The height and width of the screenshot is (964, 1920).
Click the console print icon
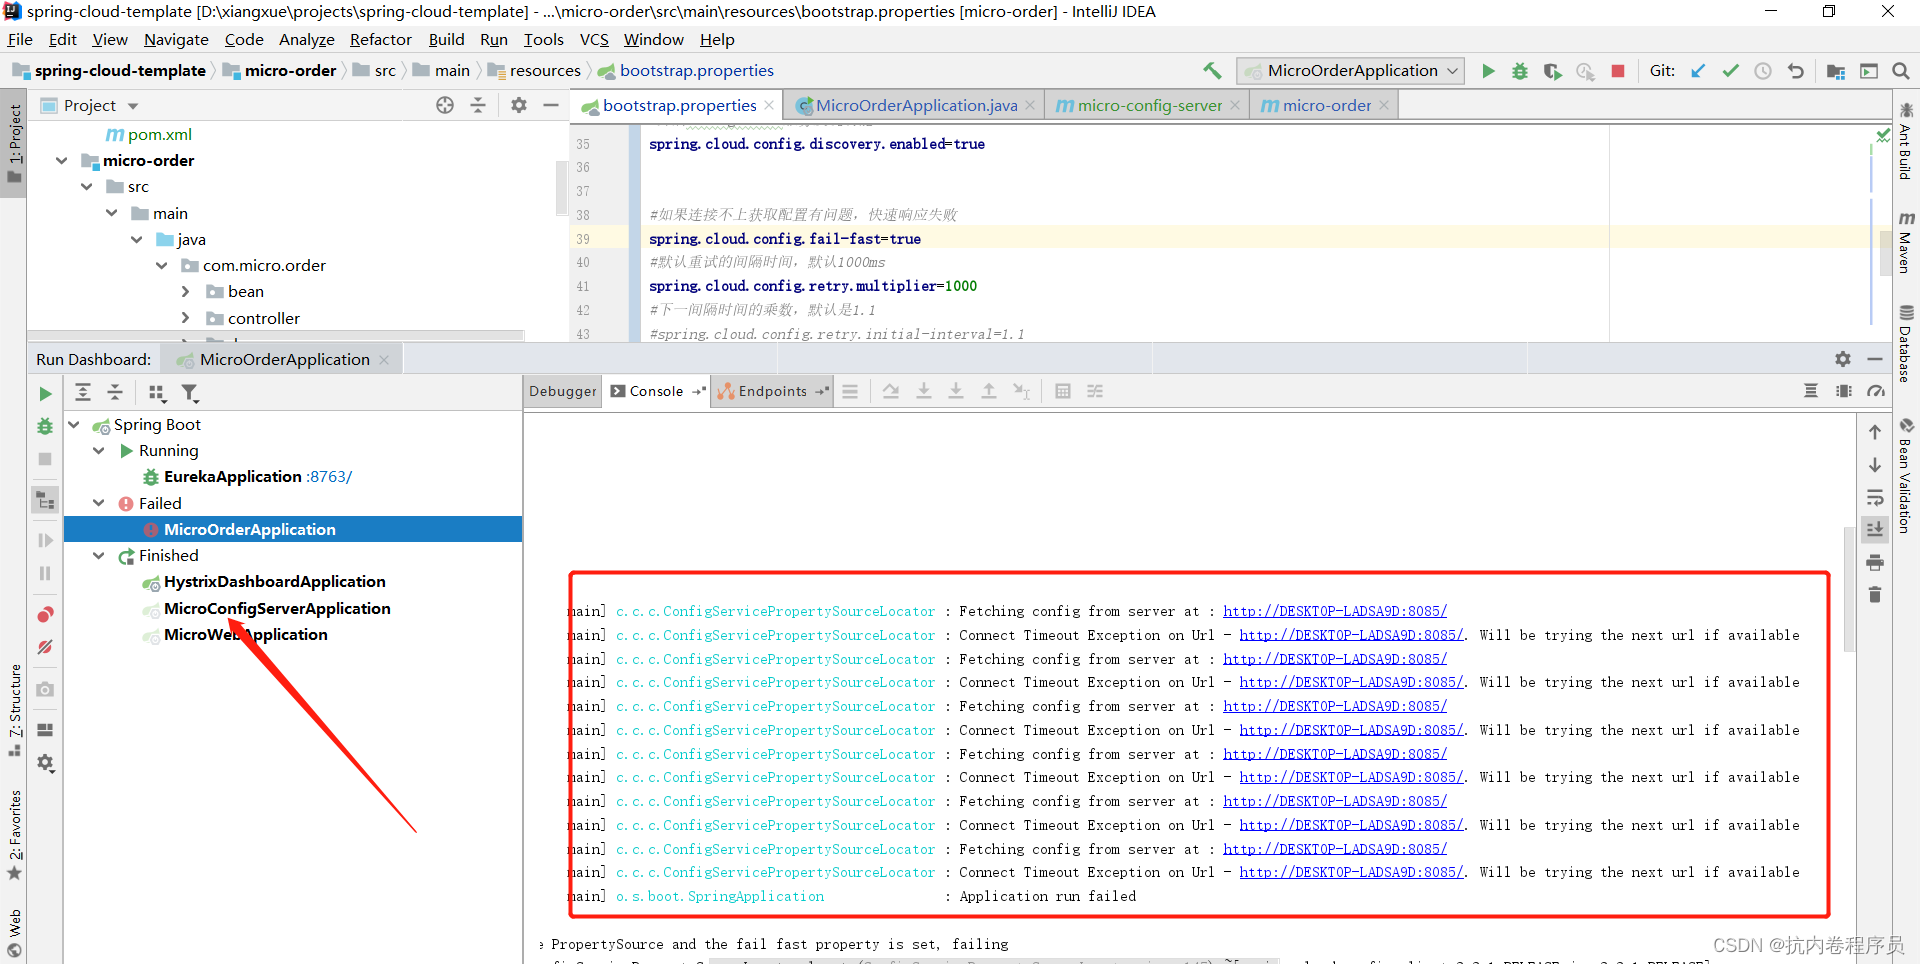tap(1875, 562)
